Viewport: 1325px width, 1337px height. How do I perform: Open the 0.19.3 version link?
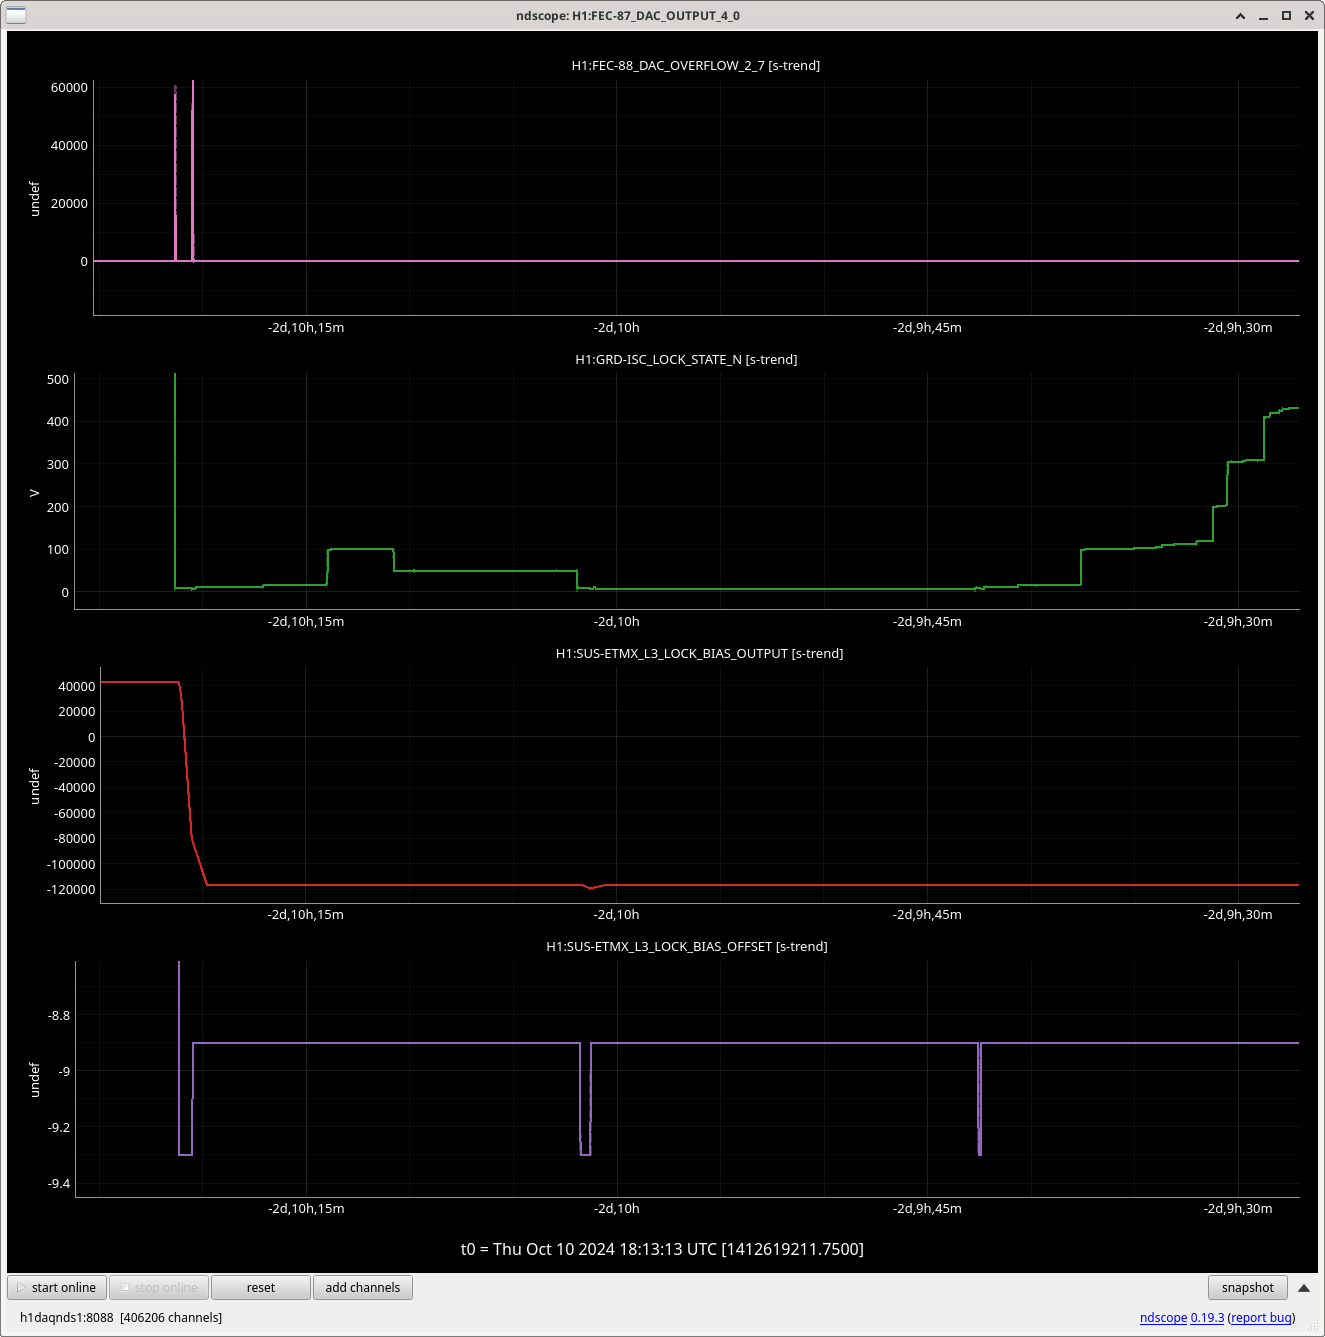[1207, 1317]
